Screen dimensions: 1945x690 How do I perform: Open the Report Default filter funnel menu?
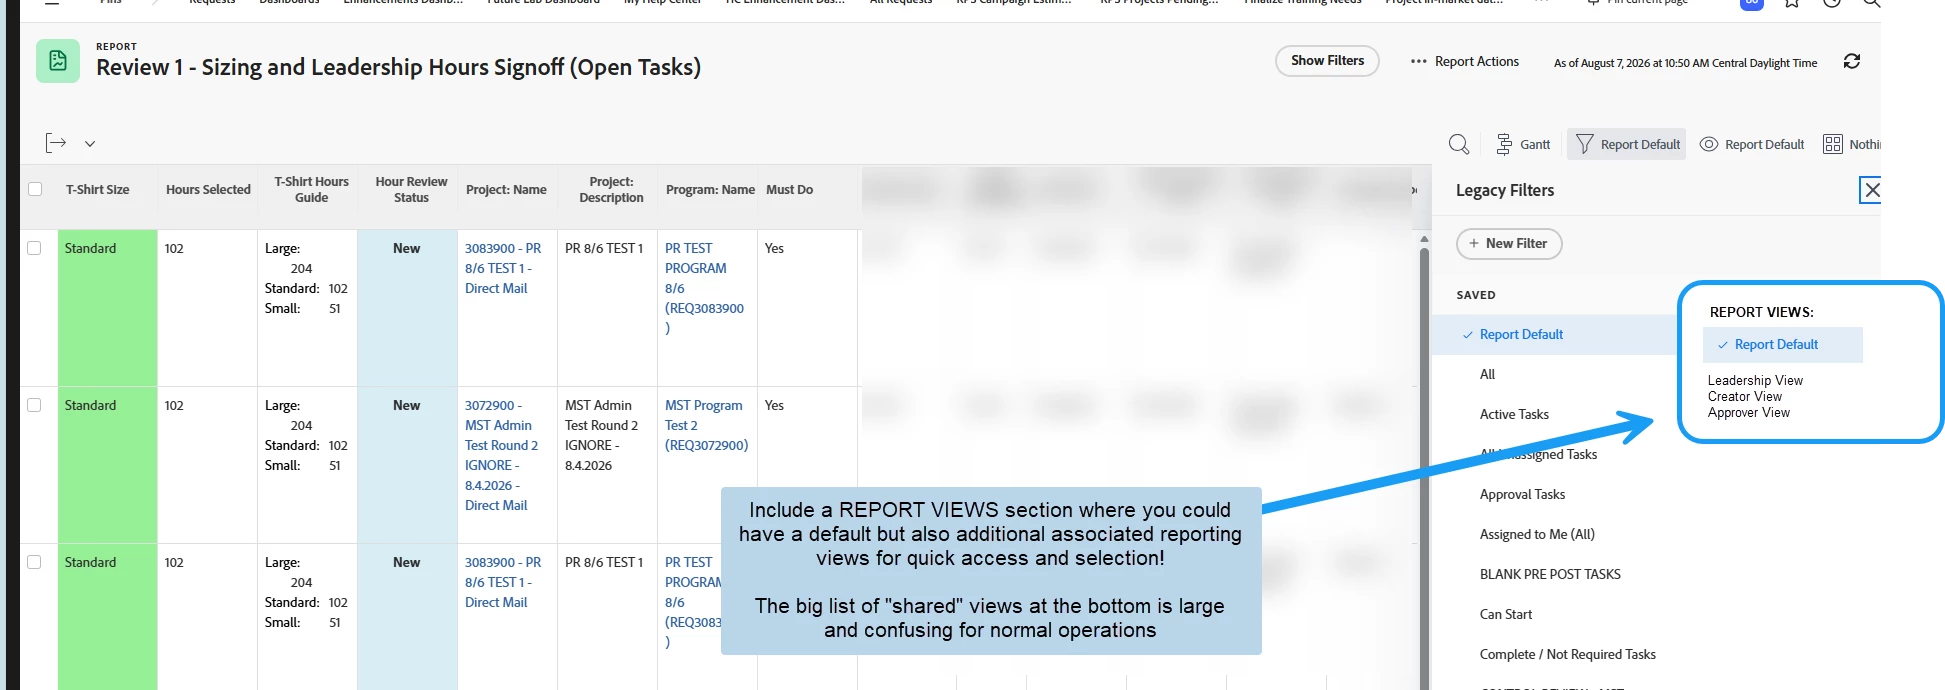tap(1627, 144)
